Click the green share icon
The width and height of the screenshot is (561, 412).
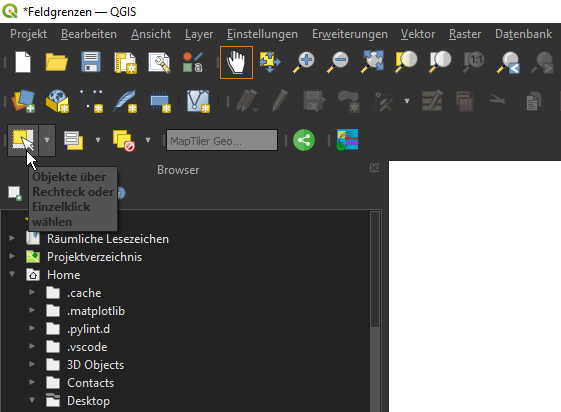[x=304, y=140]
